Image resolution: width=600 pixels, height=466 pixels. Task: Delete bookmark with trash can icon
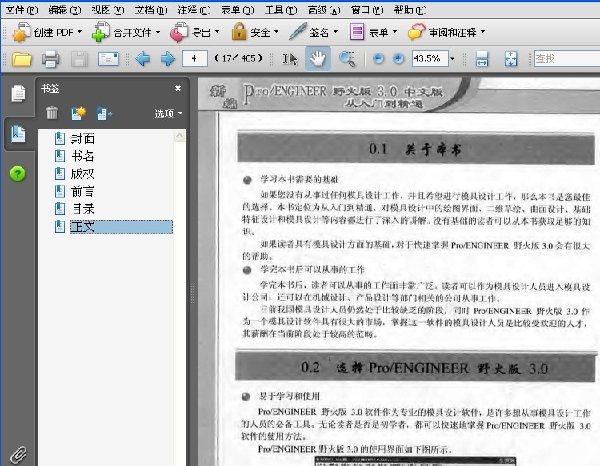coord(52,113)
